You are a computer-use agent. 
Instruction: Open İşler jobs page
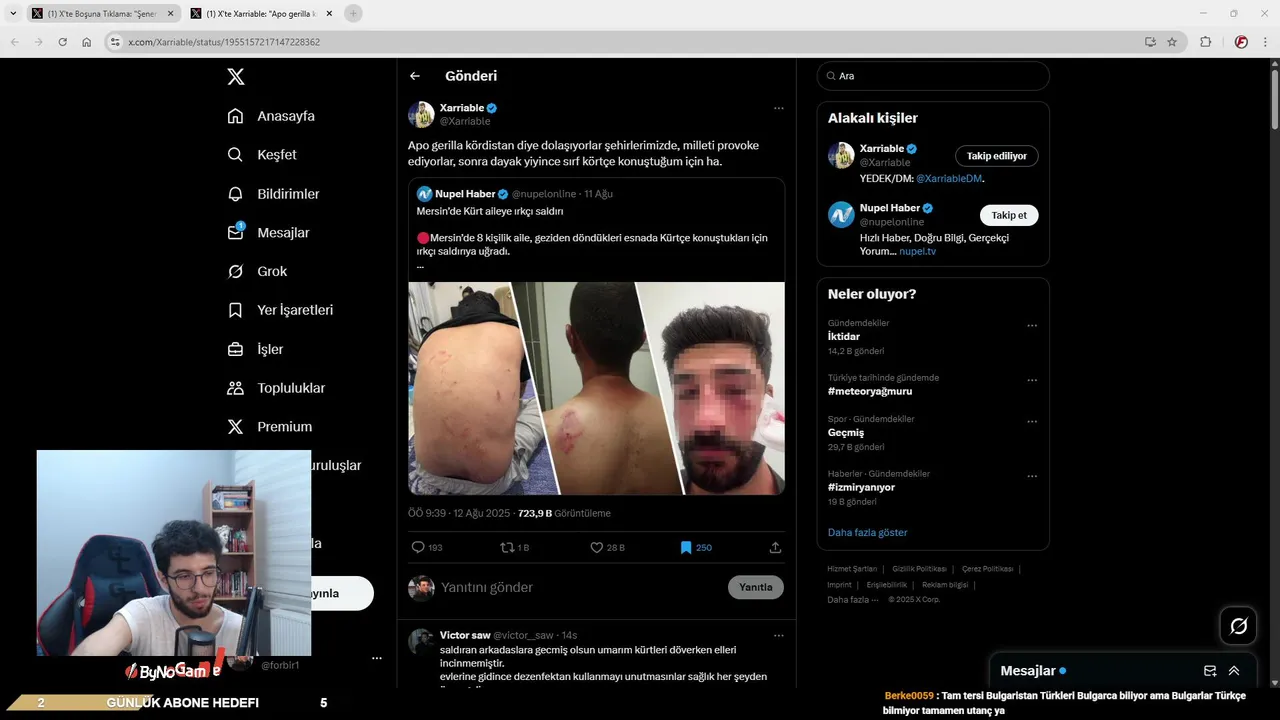click(x=255, y=349)
